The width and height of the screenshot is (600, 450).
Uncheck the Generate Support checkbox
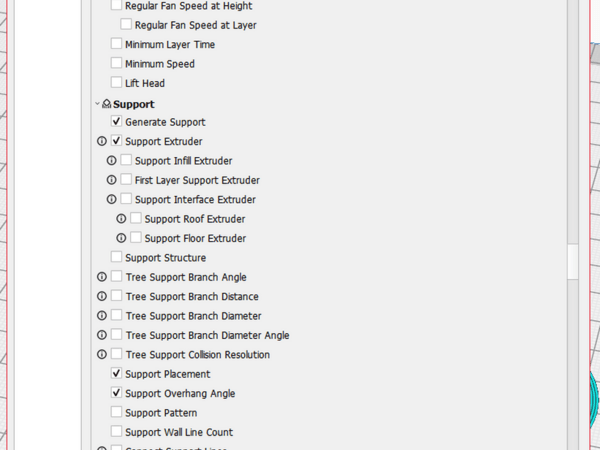117,122
